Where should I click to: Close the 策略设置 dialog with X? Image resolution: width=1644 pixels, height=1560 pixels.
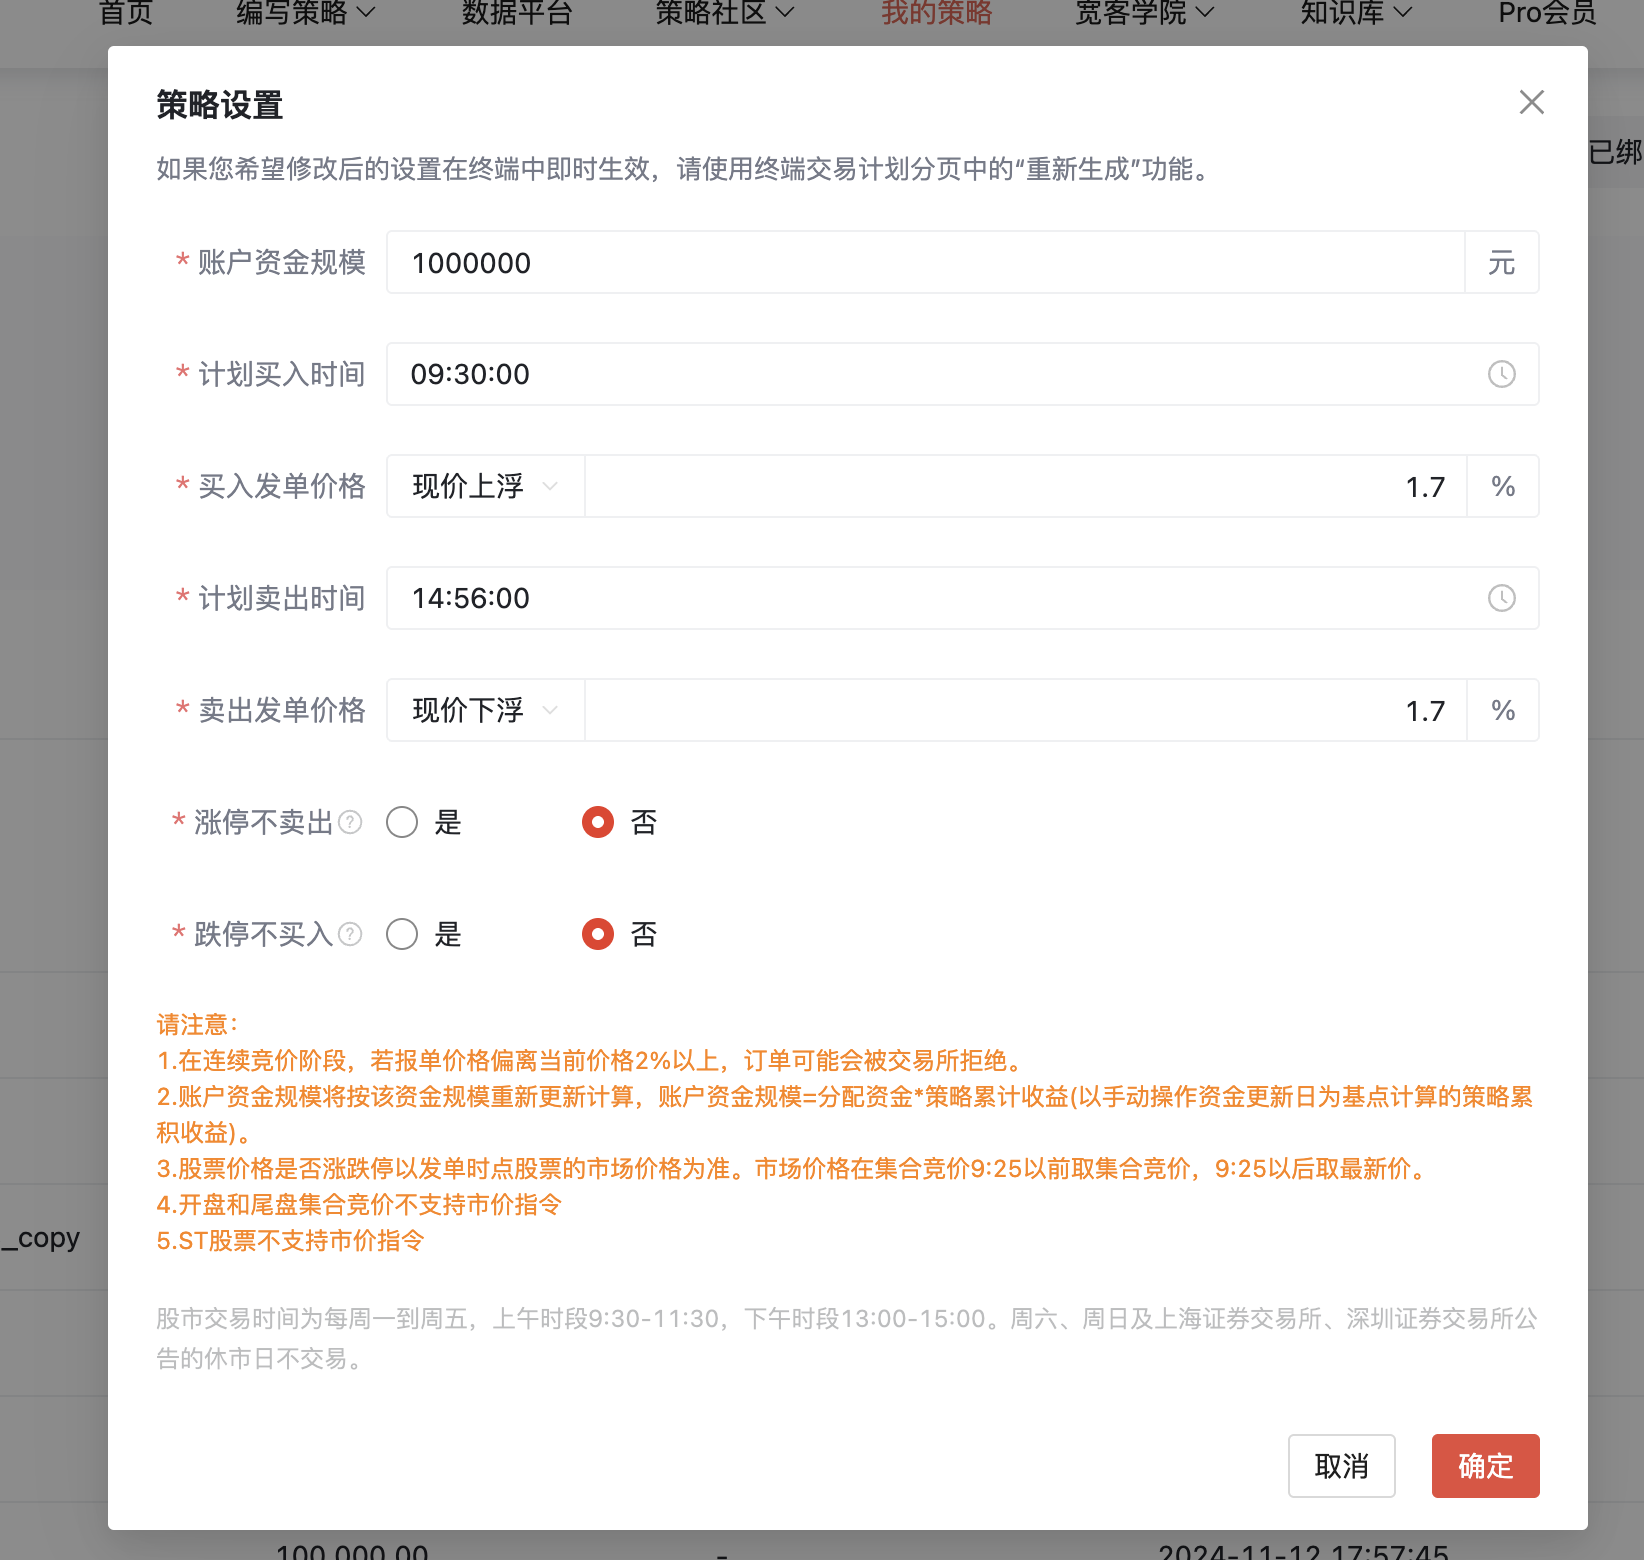[1531, 102]
